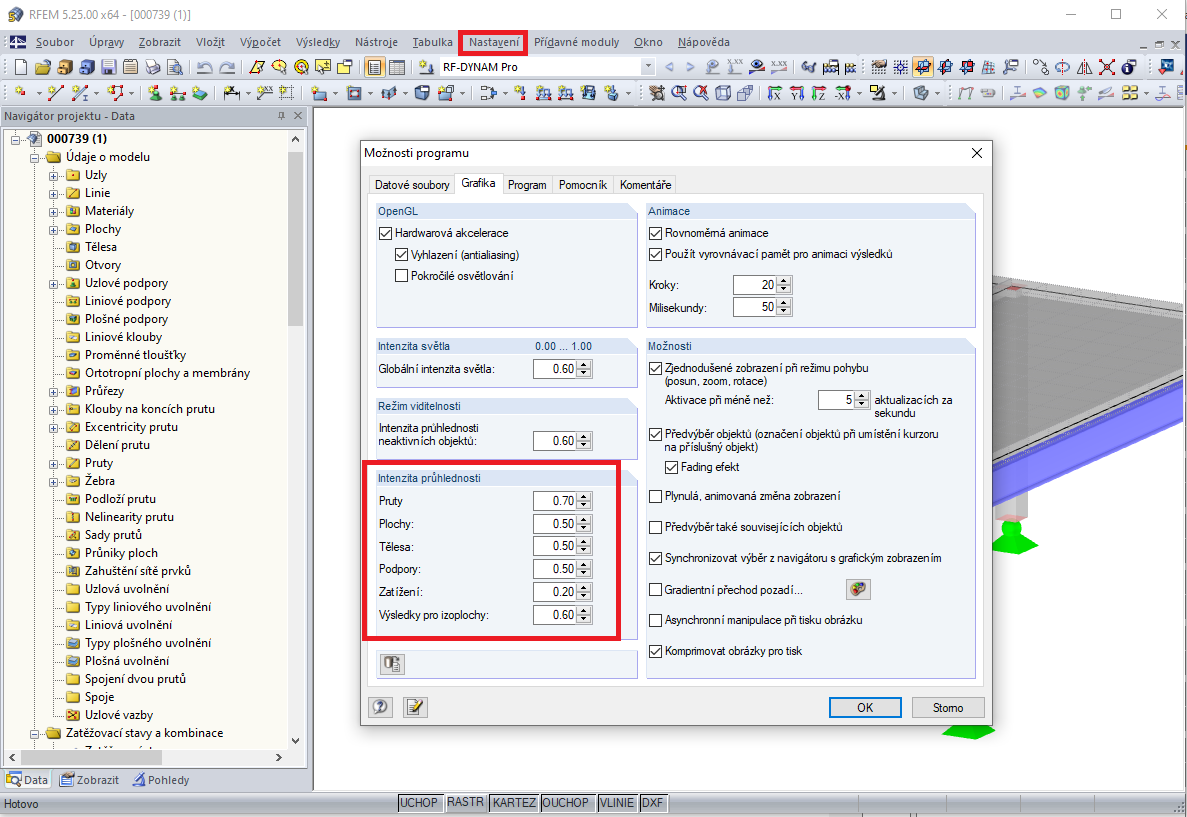
Task: Open the Přídavné moduly menu
Action: point(576,42)
